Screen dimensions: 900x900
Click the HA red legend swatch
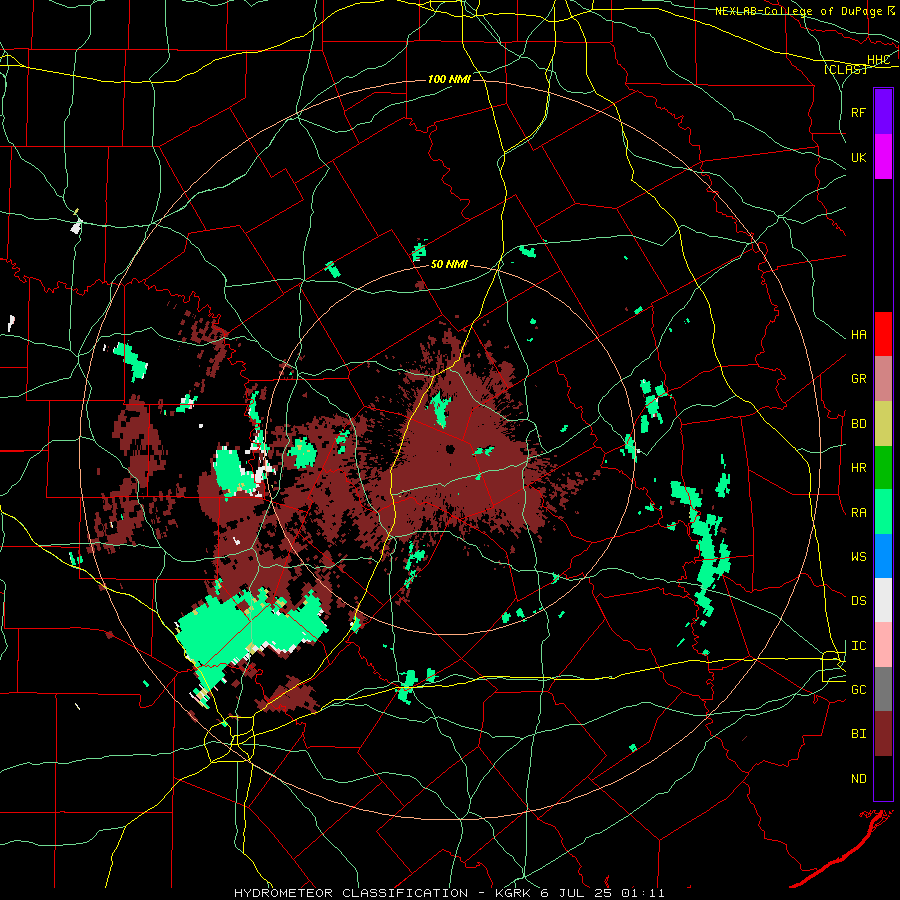883,334
